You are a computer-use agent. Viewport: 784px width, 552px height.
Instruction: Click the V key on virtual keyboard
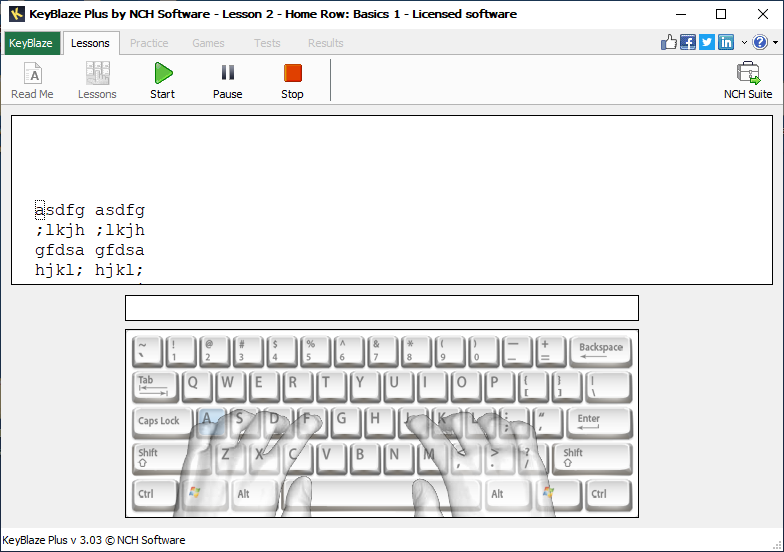tap(330, 458)
